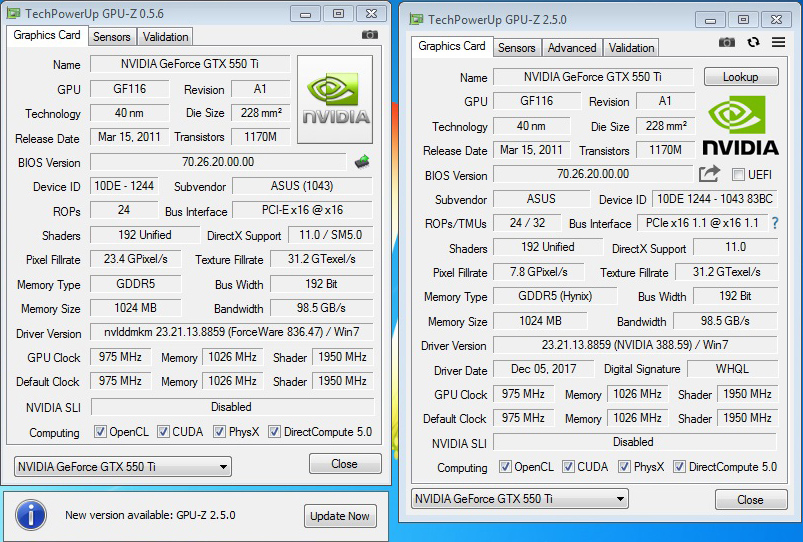The image size is (803, 542).
Task: Click the NVIDIA logo in GPU-Z 2.5.0
Action: (x=740, y=125)
